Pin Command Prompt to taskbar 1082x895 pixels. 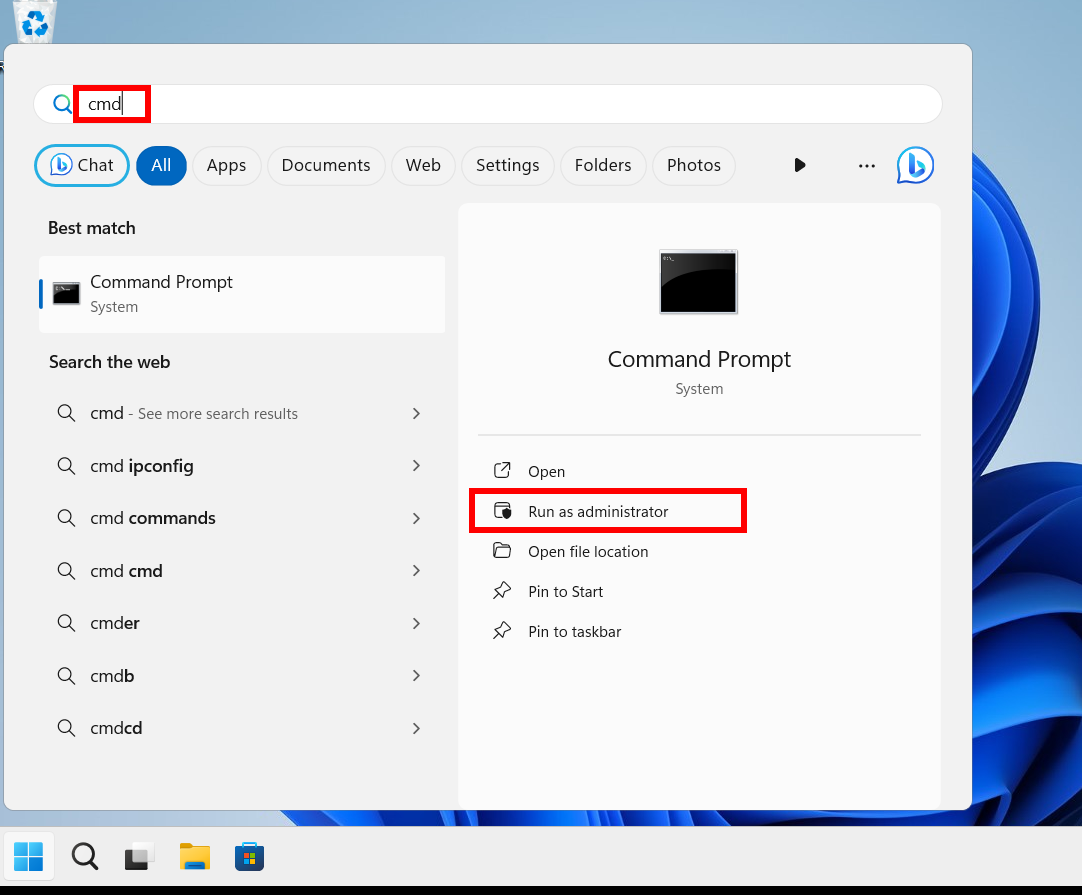pyautogui.click(x=574, y=632)
